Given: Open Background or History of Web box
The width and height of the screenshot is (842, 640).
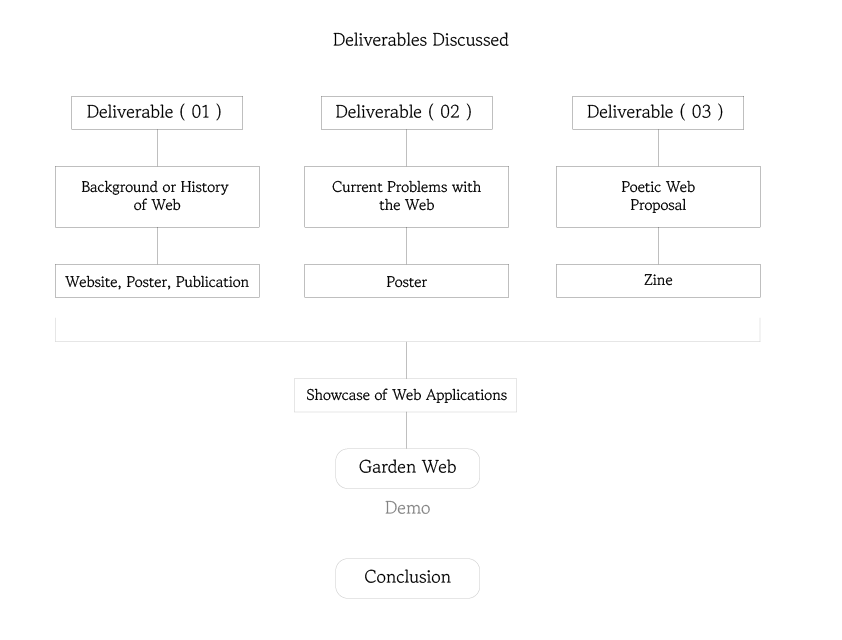Looking at the screenshot, I should [x=156, y=196].
